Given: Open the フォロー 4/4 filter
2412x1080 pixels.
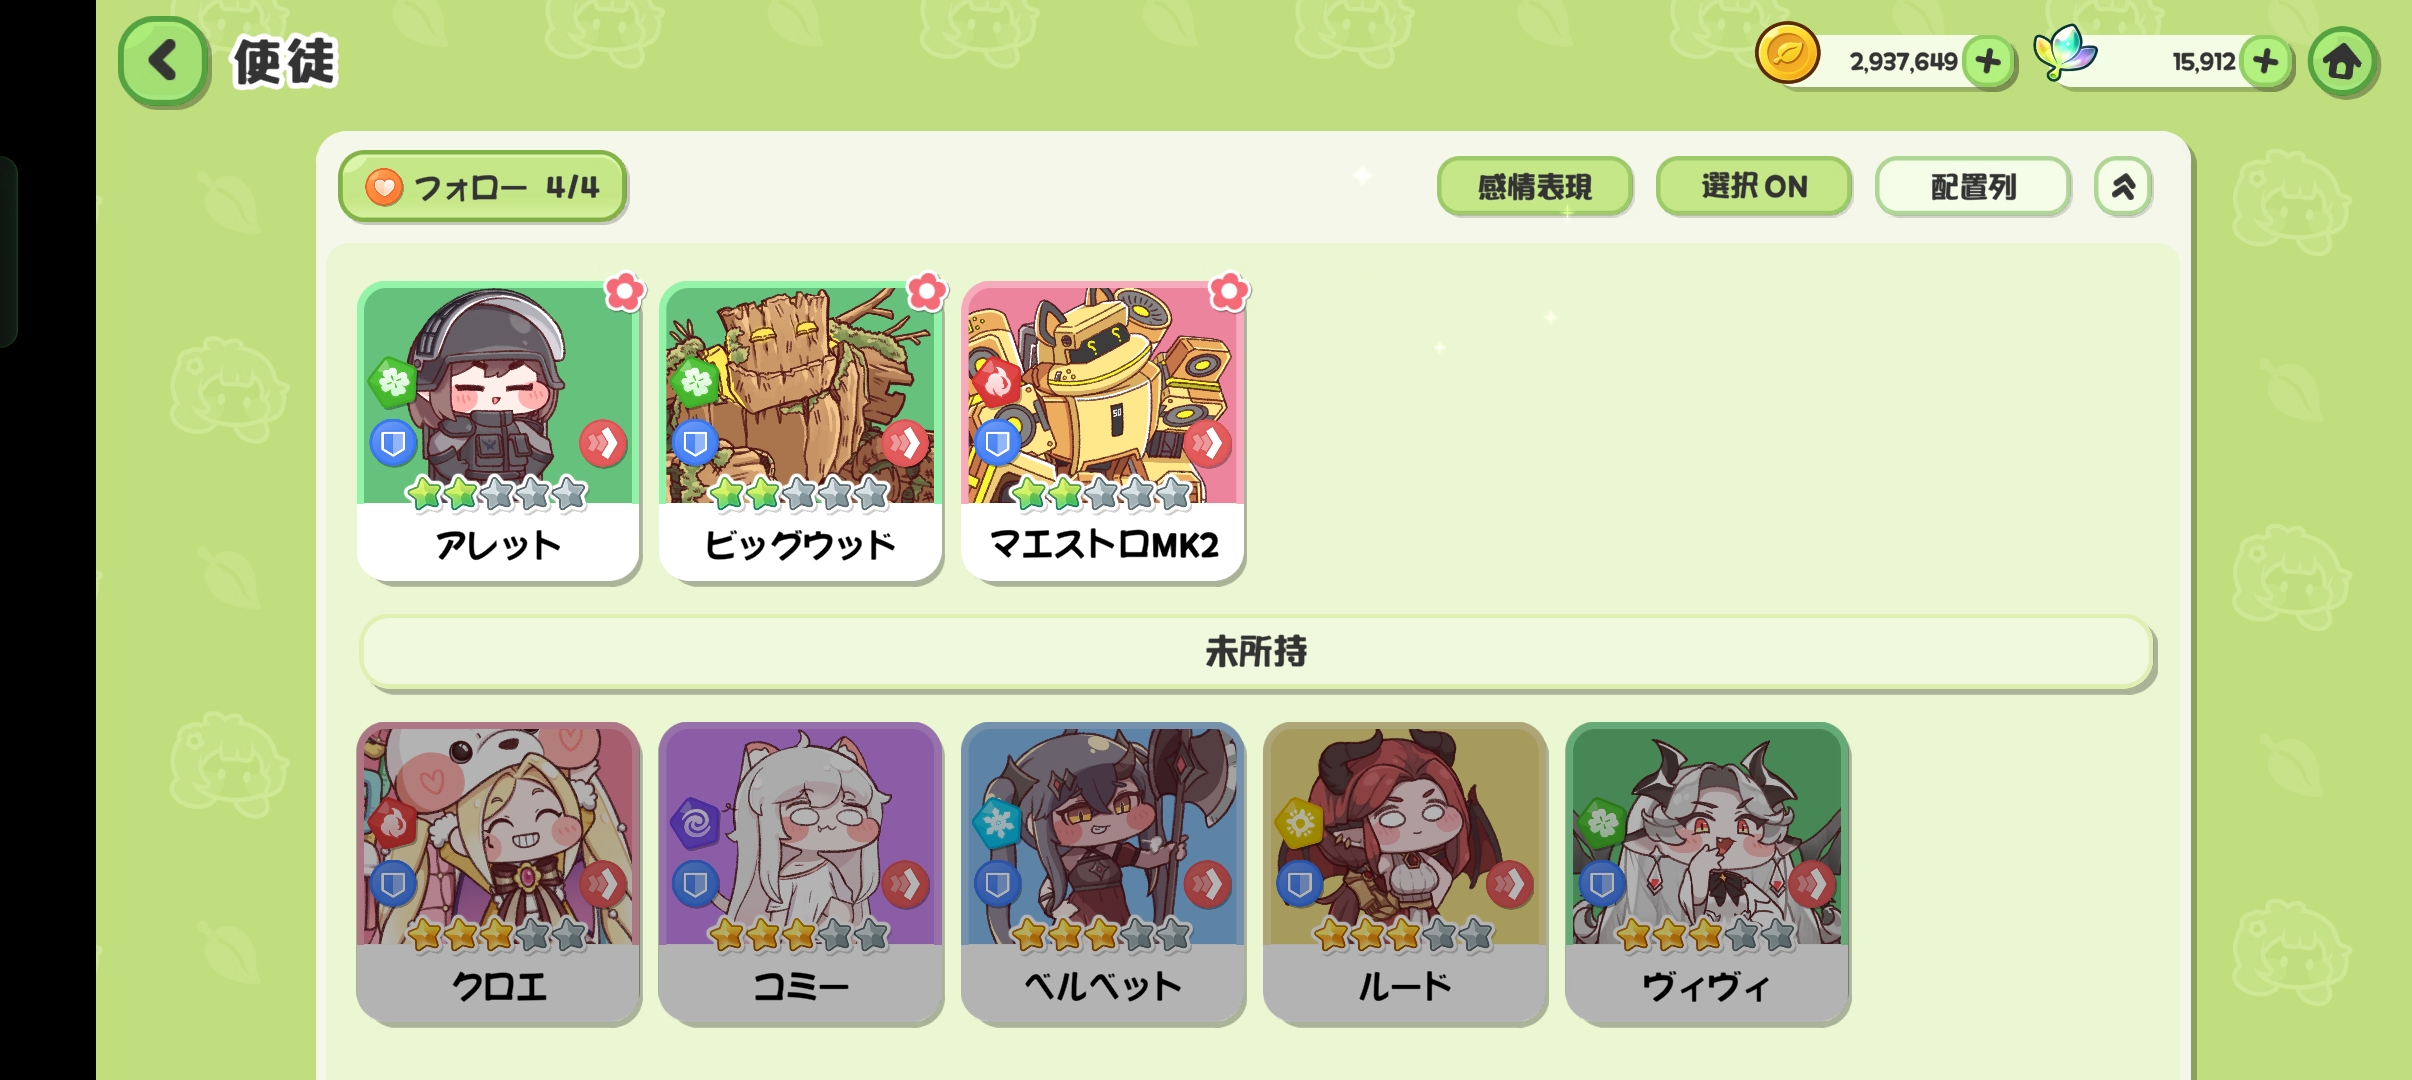Looking at the screenshot, I should [x=482, y=187].
